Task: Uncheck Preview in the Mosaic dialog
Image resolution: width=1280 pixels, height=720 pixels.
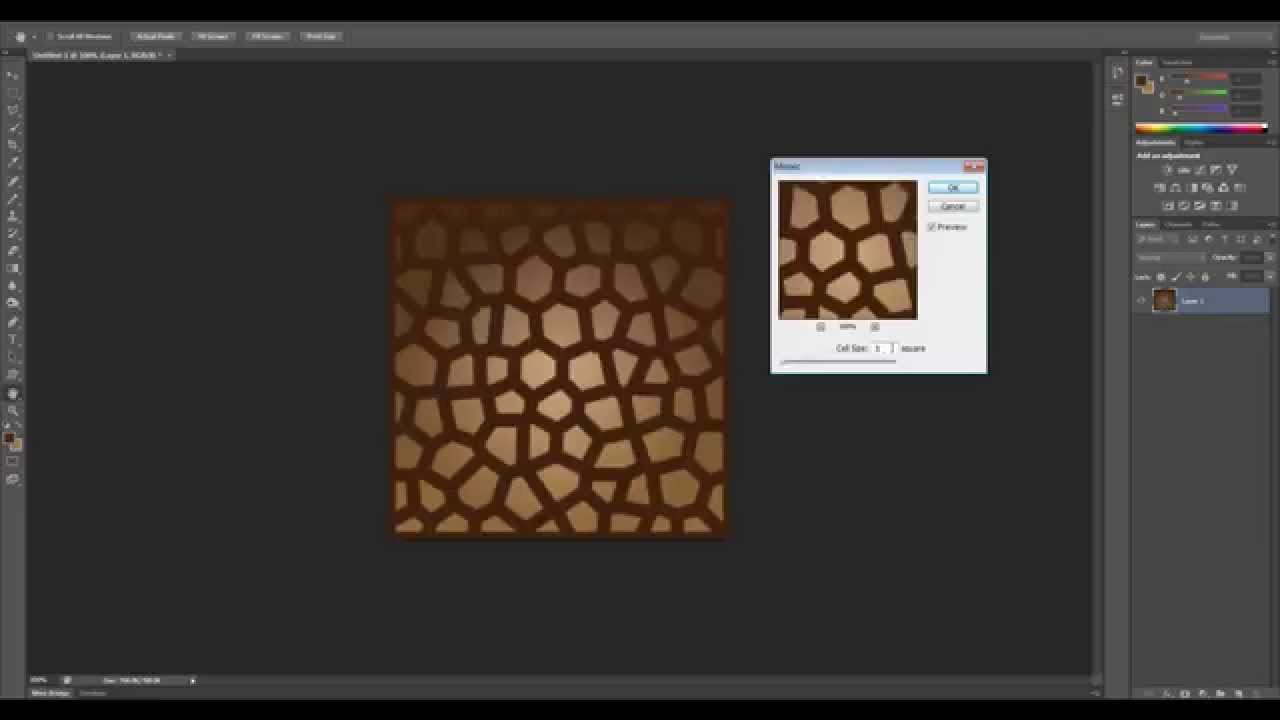Action: 932,227
